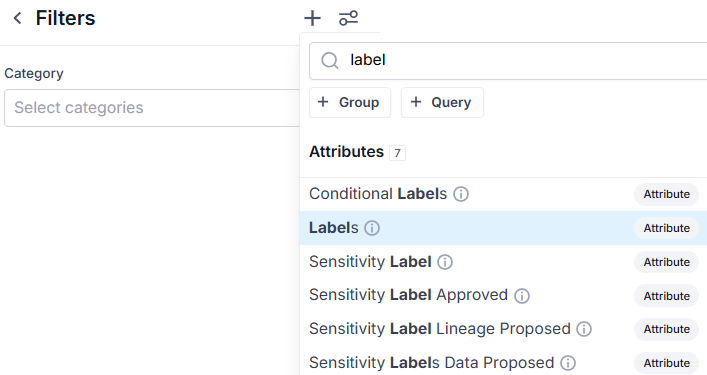The width and height of the screenshot is (707, 375).
Task: Click the back chevron beside Filters
Action: (x=18, y=18)
